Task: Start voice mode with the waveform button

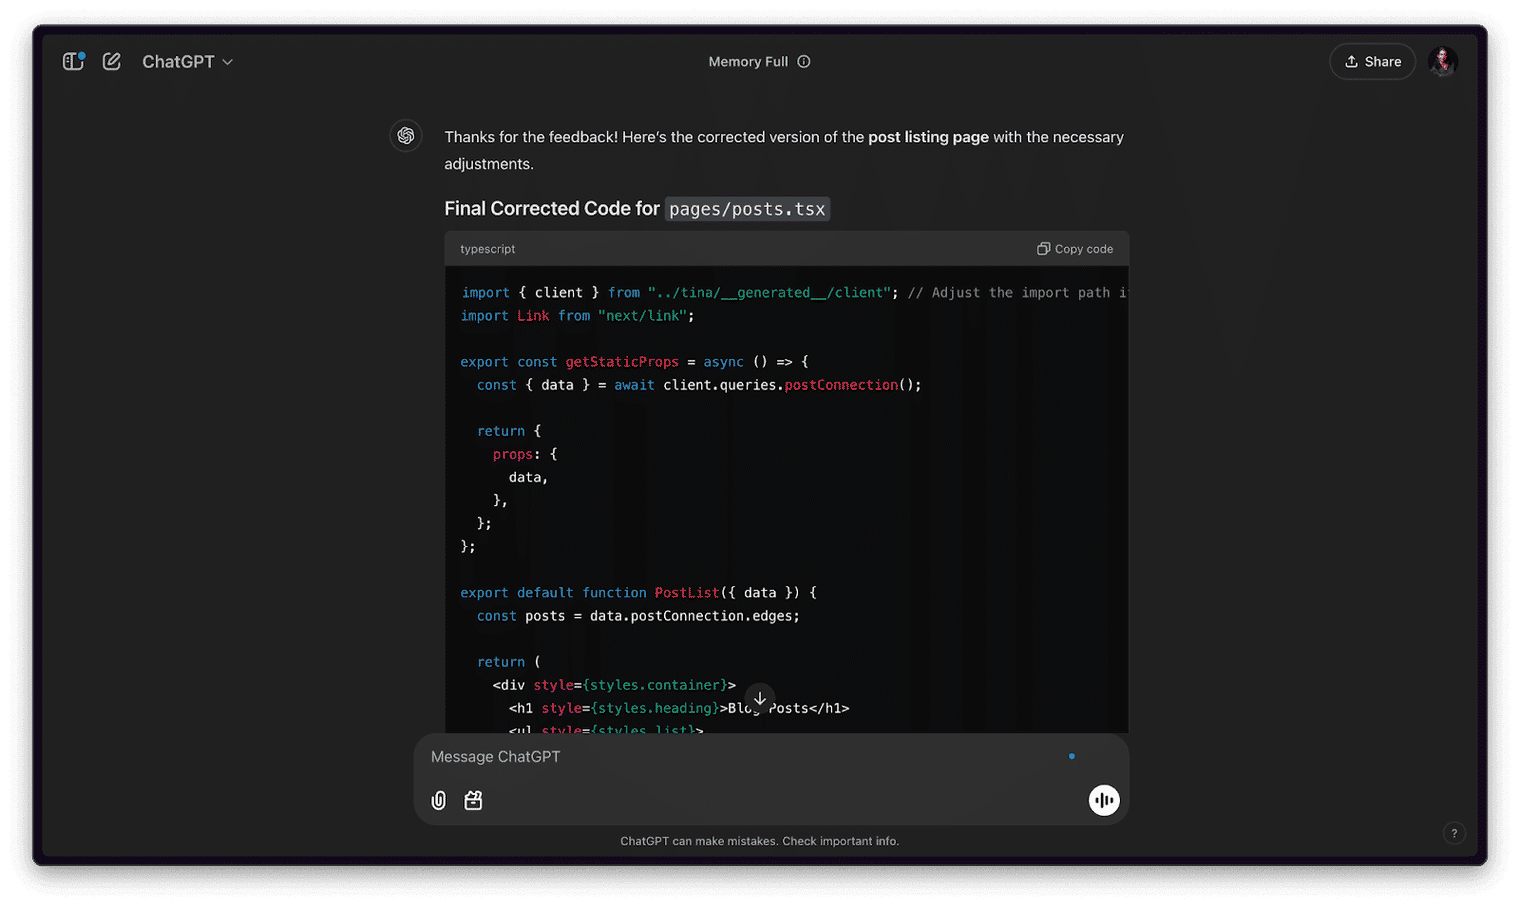Action: pos(1104,800)
